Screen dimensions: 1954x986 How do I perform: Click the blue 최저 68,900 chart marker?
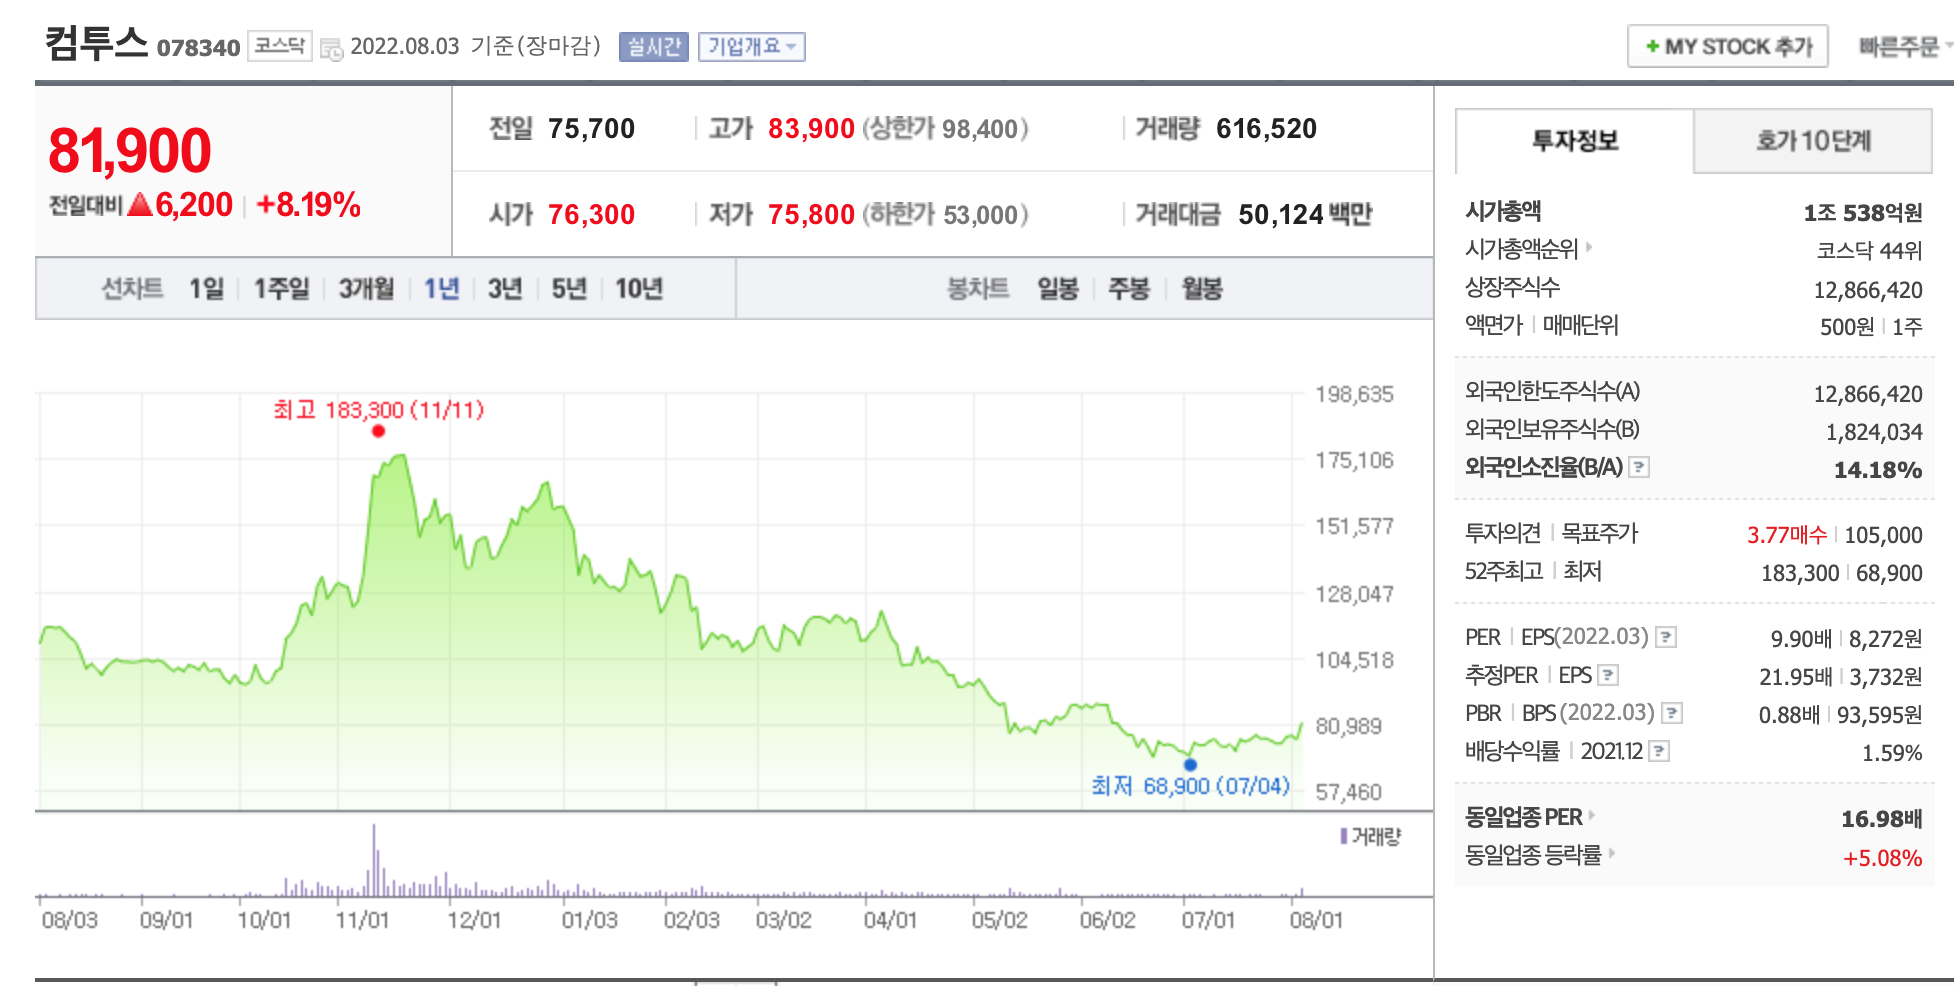1190,765
